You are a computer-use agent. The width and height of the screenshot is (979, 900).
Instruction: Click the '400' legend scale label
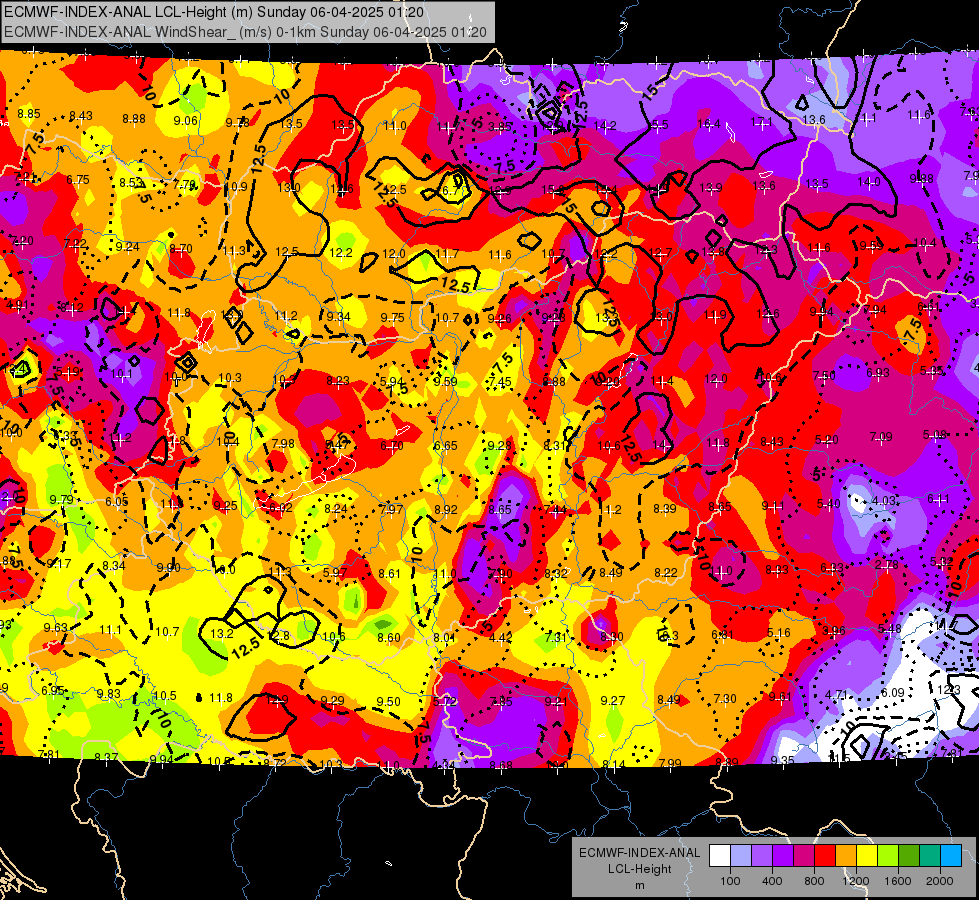(772, 881)
